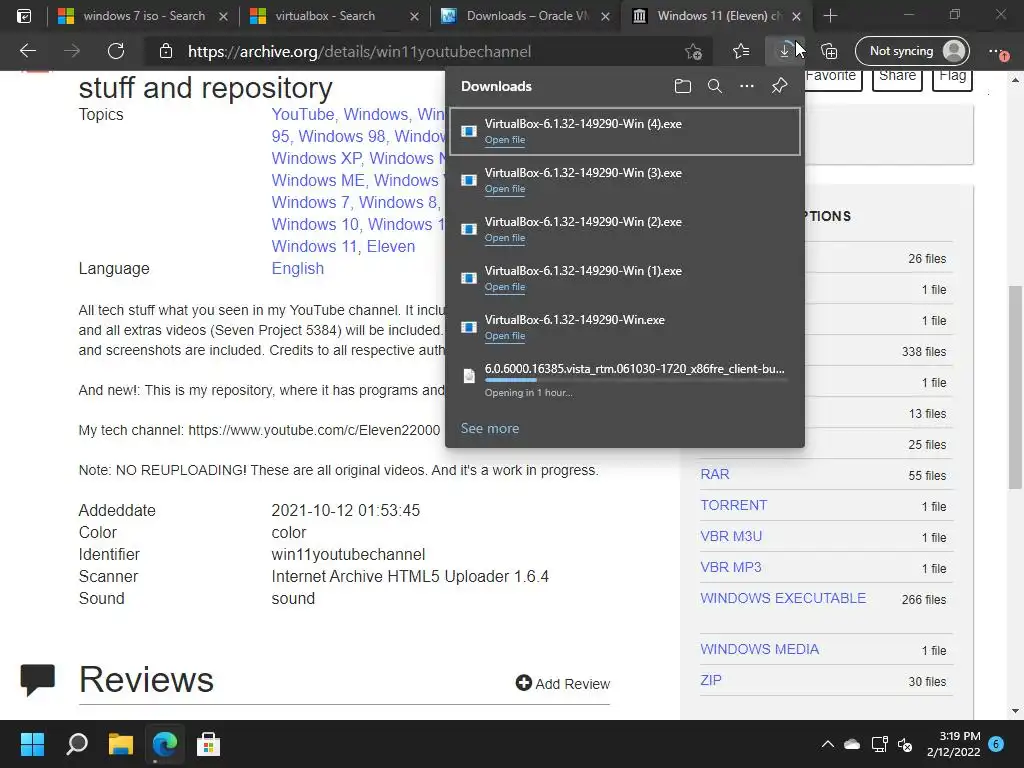Click the Add Review plus icon
The height and width of the screenshot is (768, 1024).
tap(524, 682)
